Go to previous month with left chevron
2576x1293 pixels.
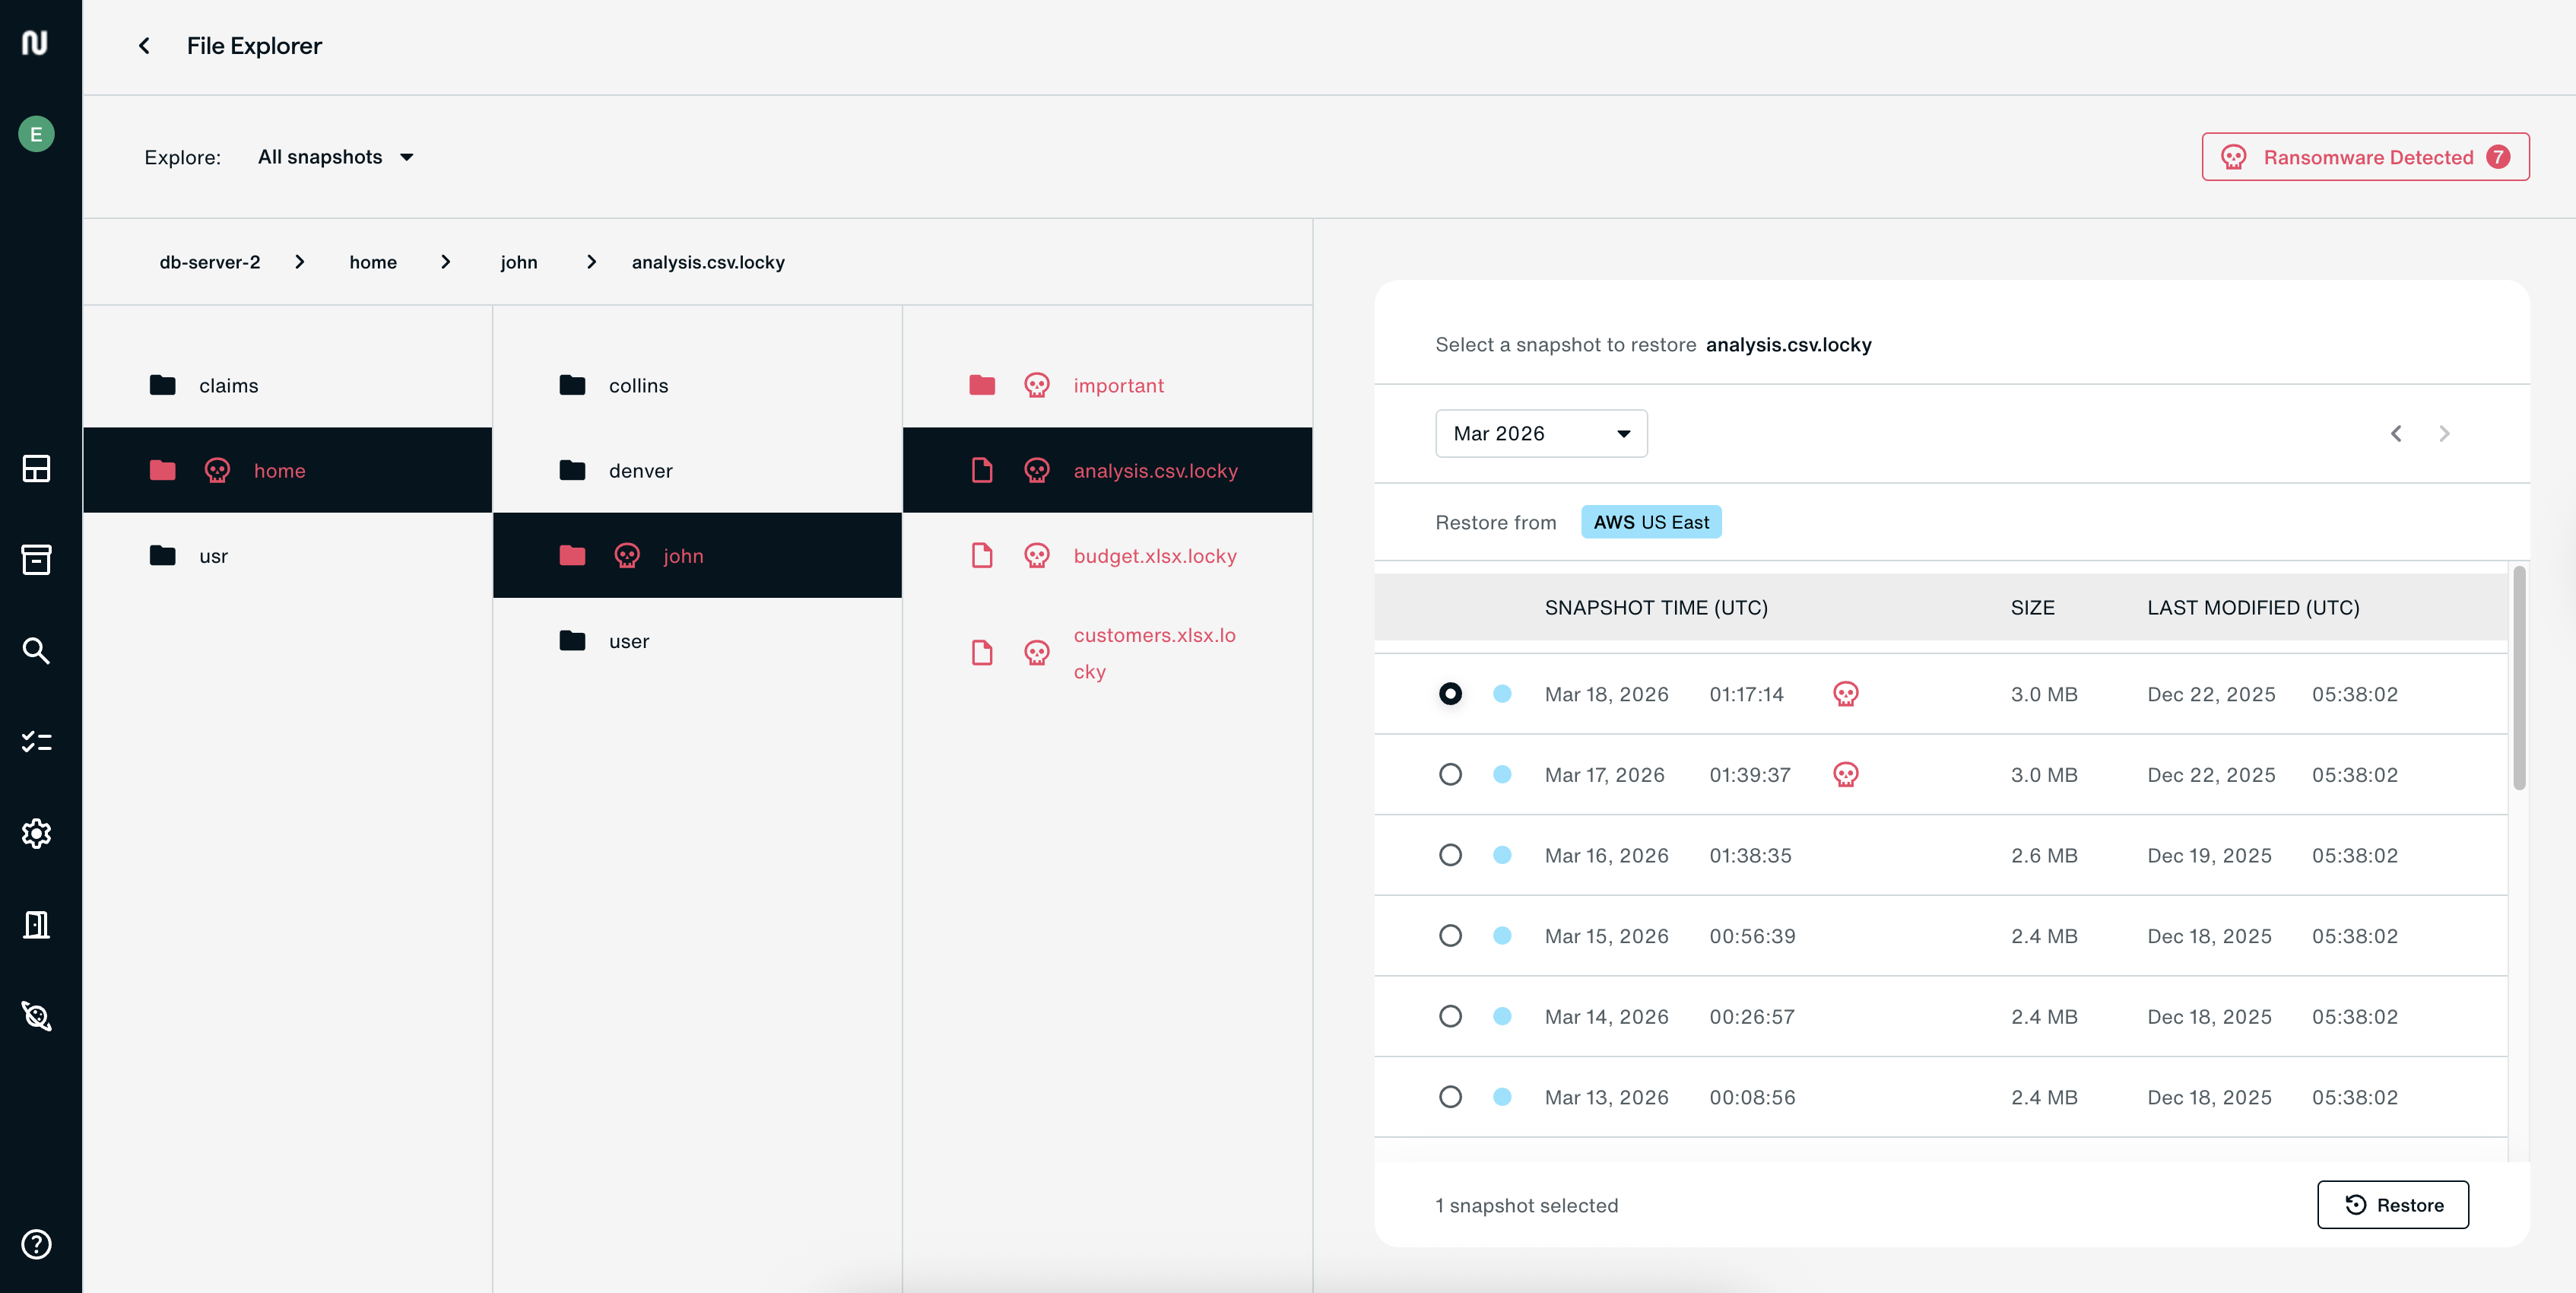pyautogui.click(x=2396, y=433)
